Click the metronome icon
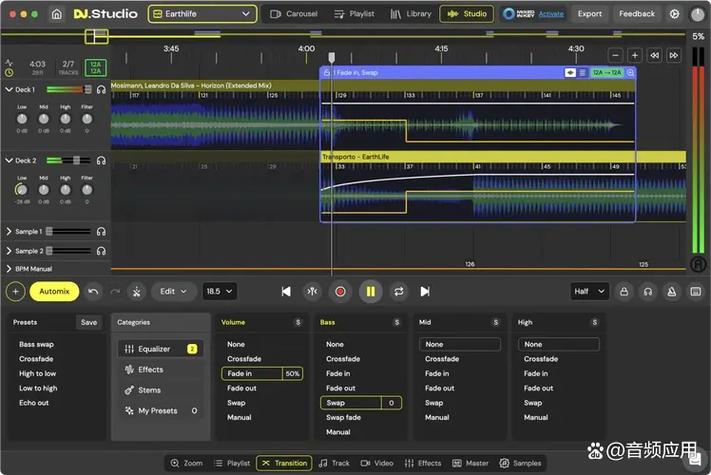Viewport: 711px width, 475px height. point(672,291)
